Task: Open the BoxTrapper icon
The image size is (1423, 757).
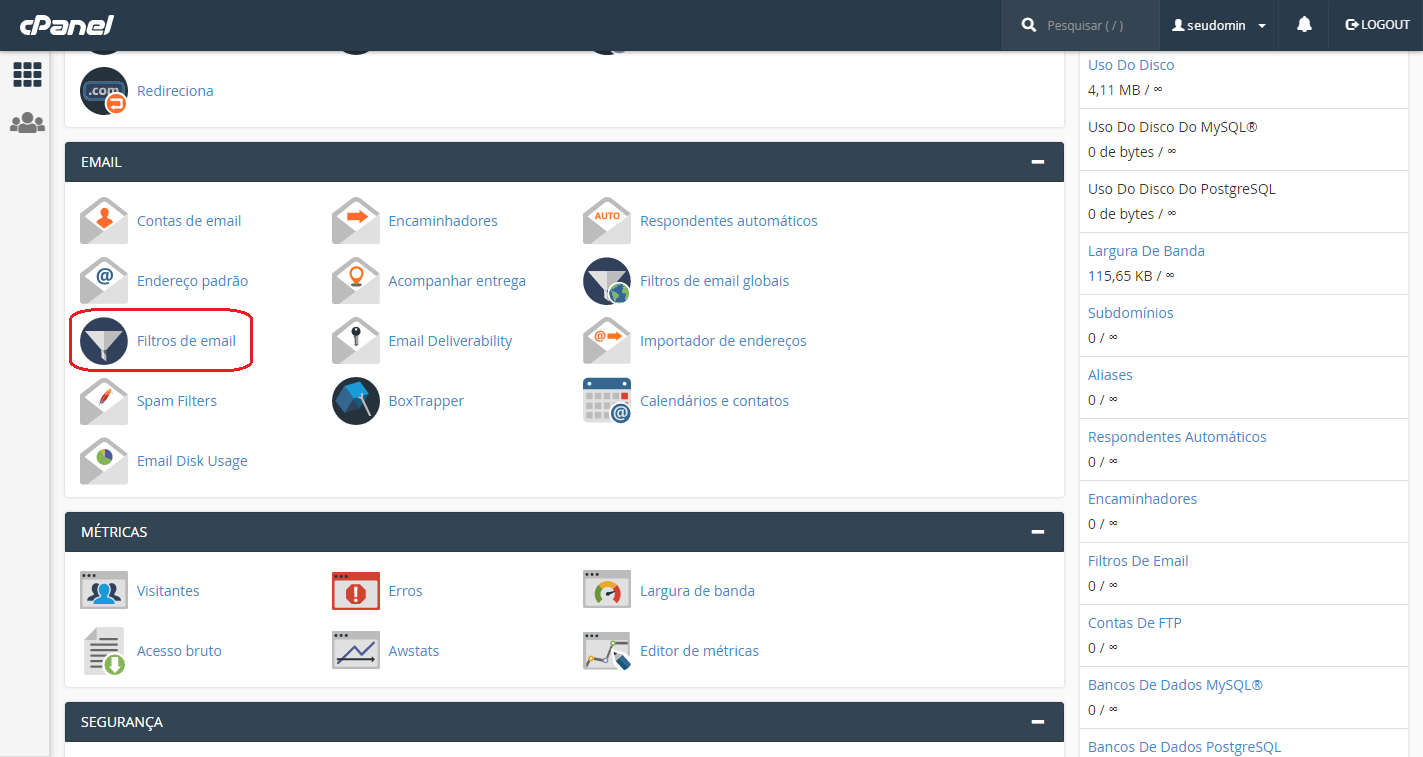Action: click(x=356, y=401)
